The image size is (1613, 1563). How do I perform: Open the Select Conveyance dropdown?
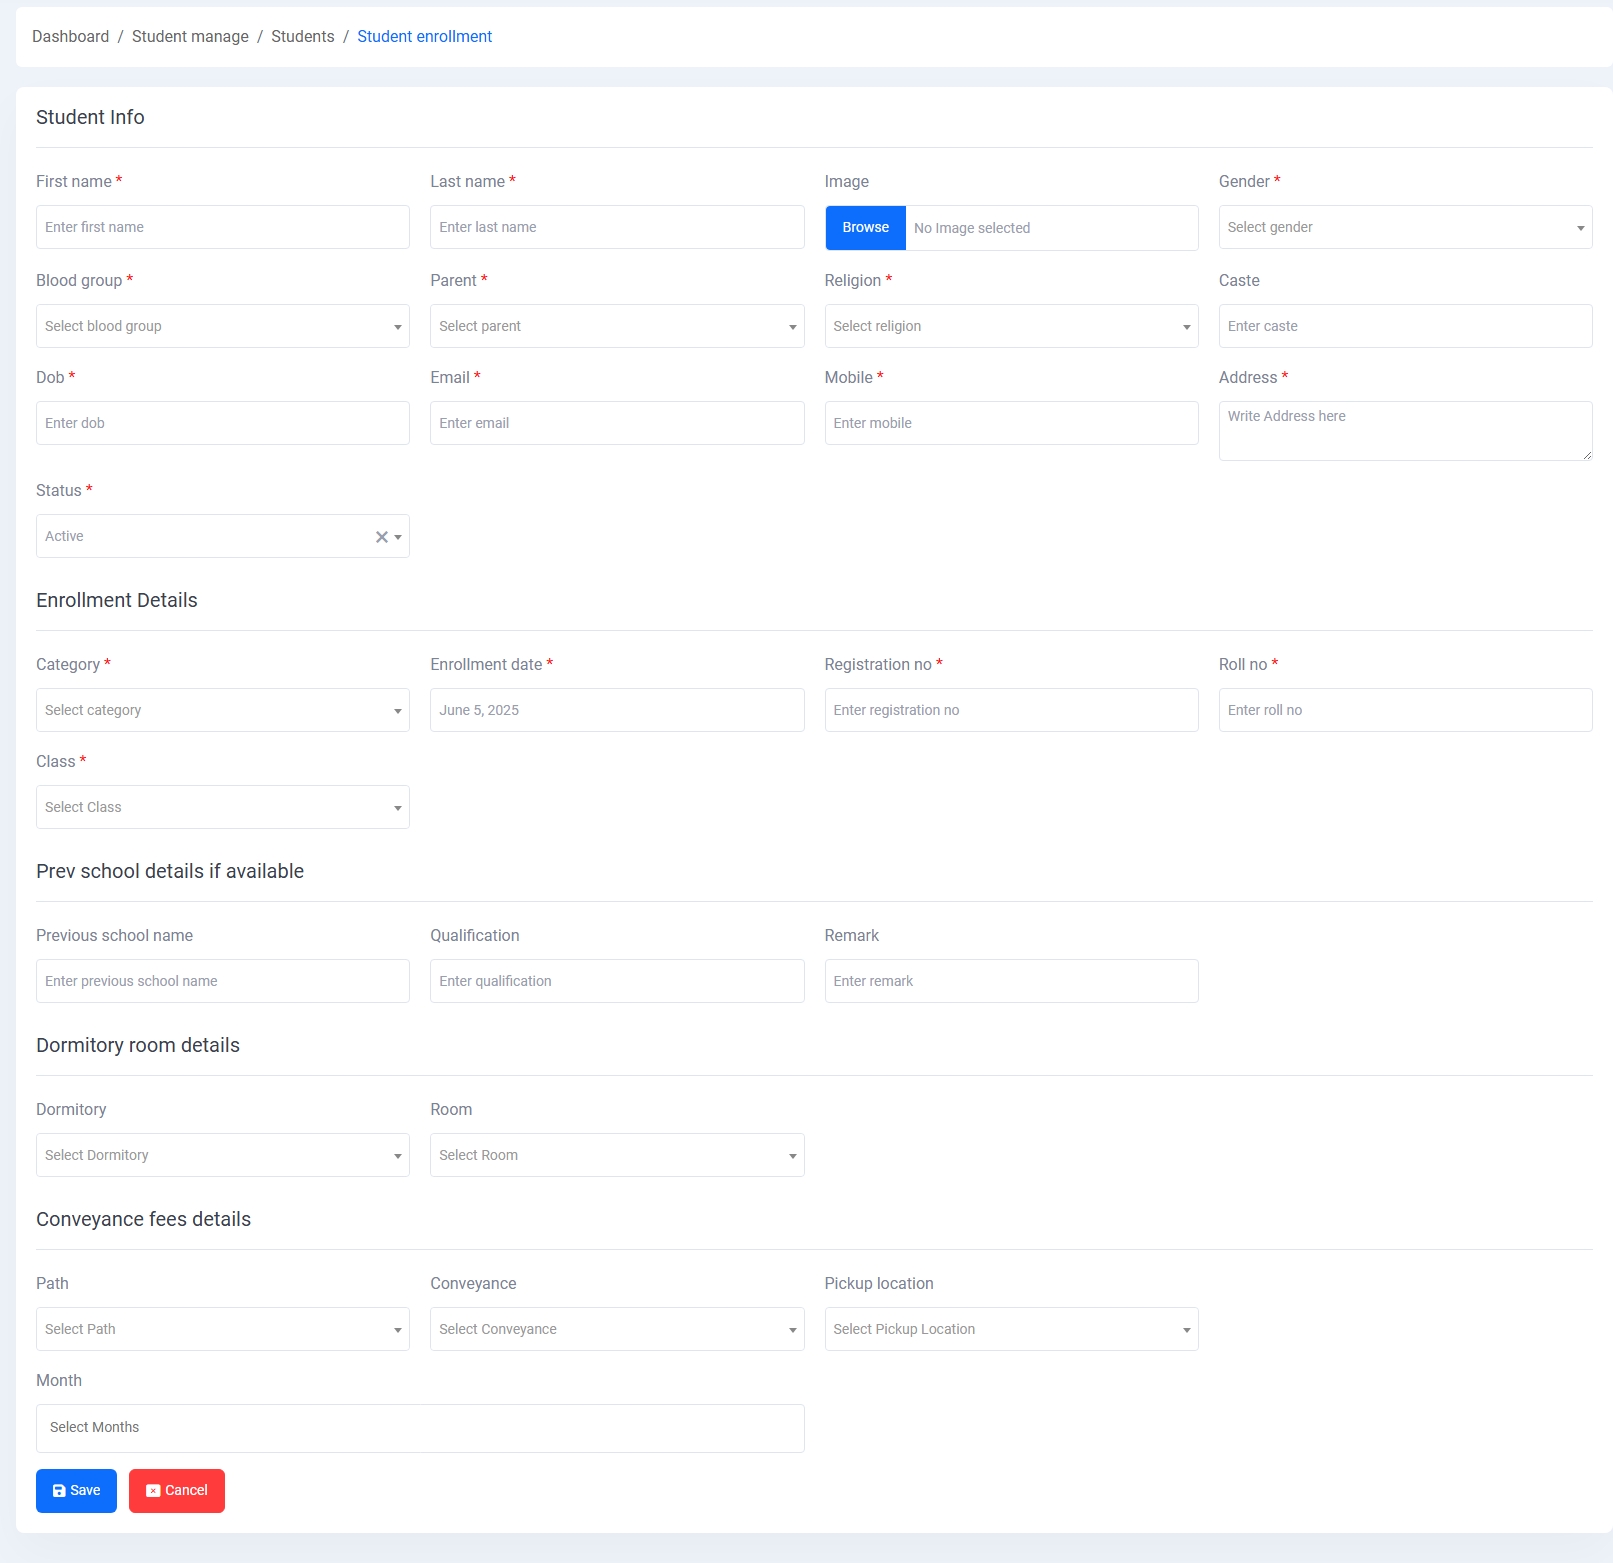616,1329
